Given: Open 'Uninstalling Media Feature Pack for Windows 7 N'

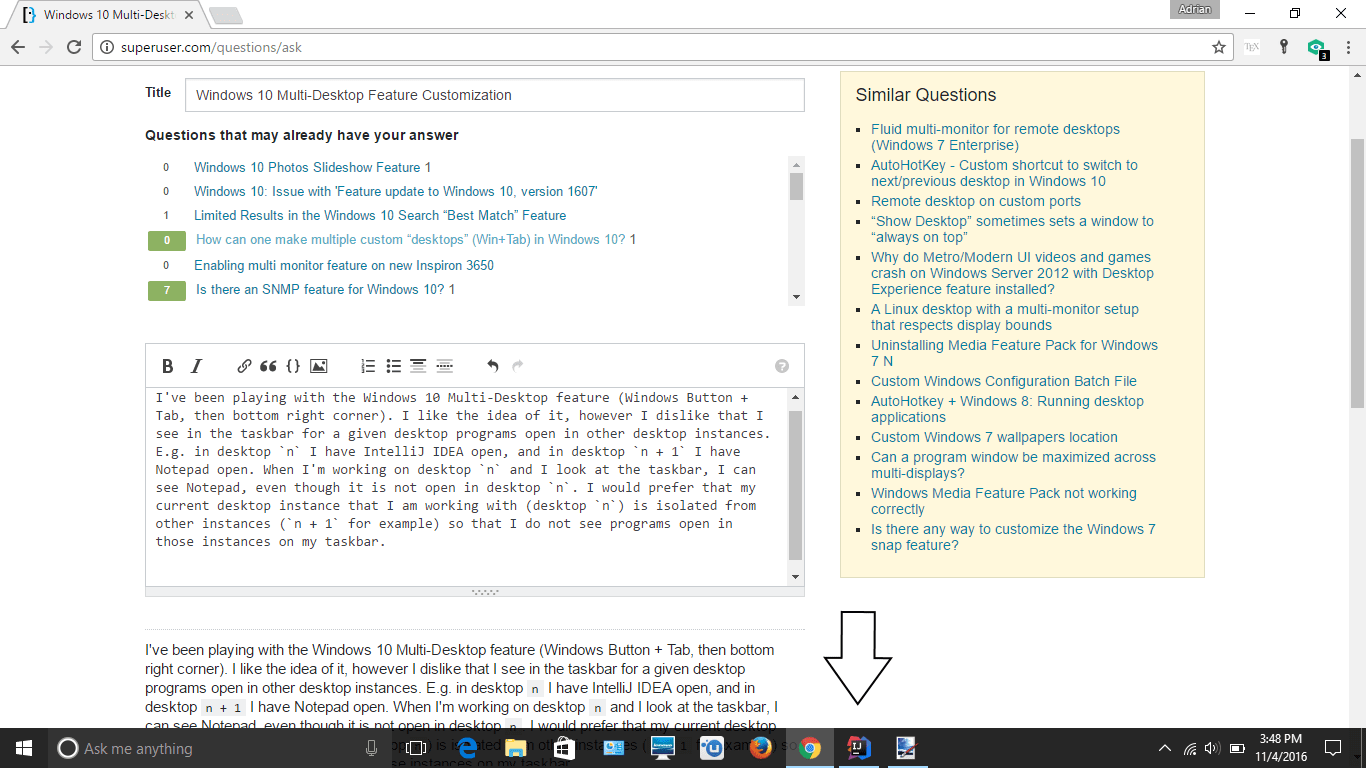Looking at the screenshot, I should [1014, 353].
